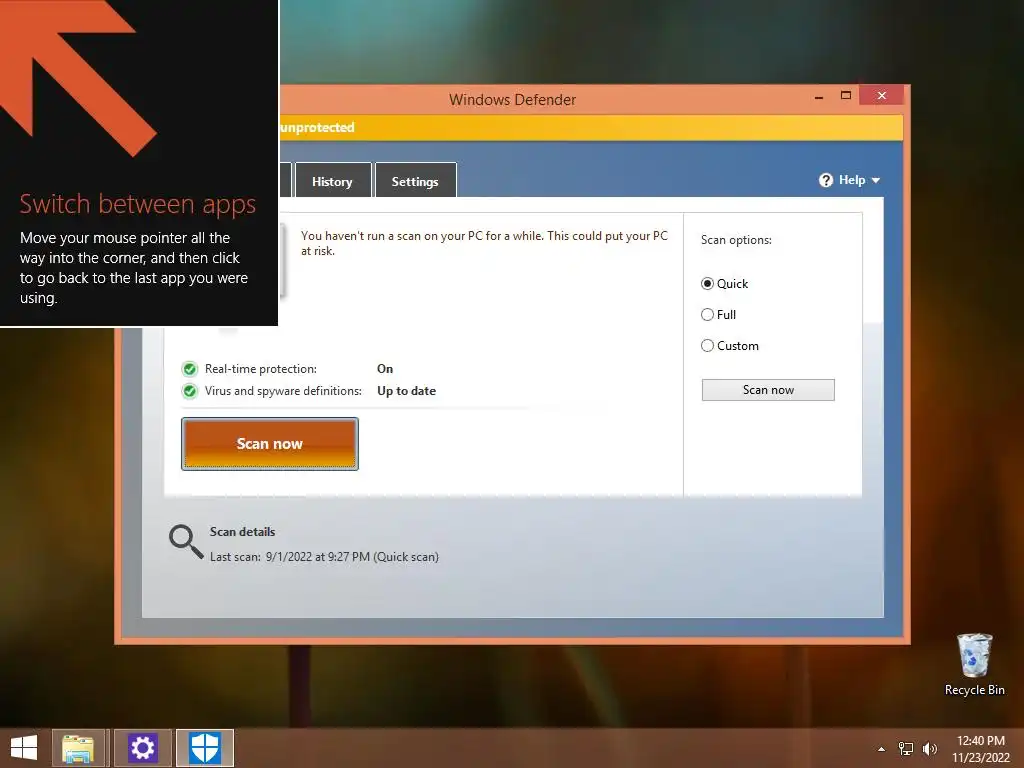
Task: Click the Real-time protection 'On' value
Action: coord(385,369)
